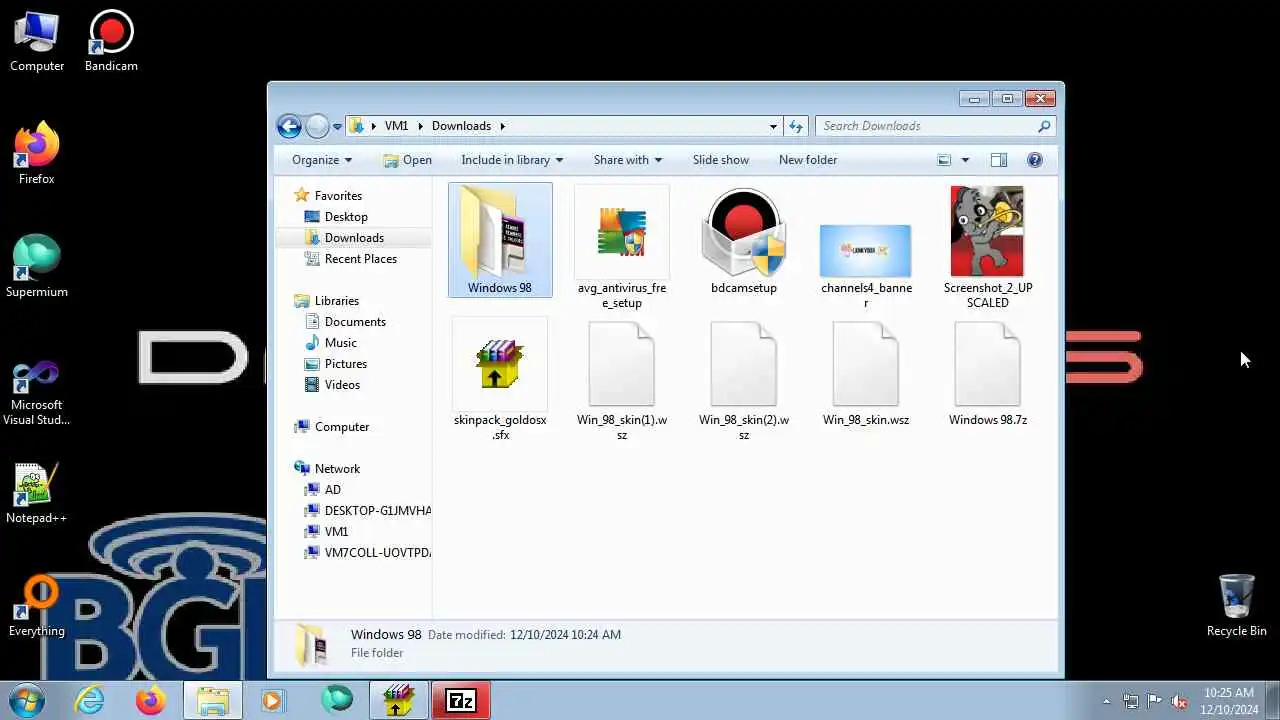This screenshot has width=1280, height=720.
Task: Select the Bandicam desktop shortcut
Action: click(111, 42)
